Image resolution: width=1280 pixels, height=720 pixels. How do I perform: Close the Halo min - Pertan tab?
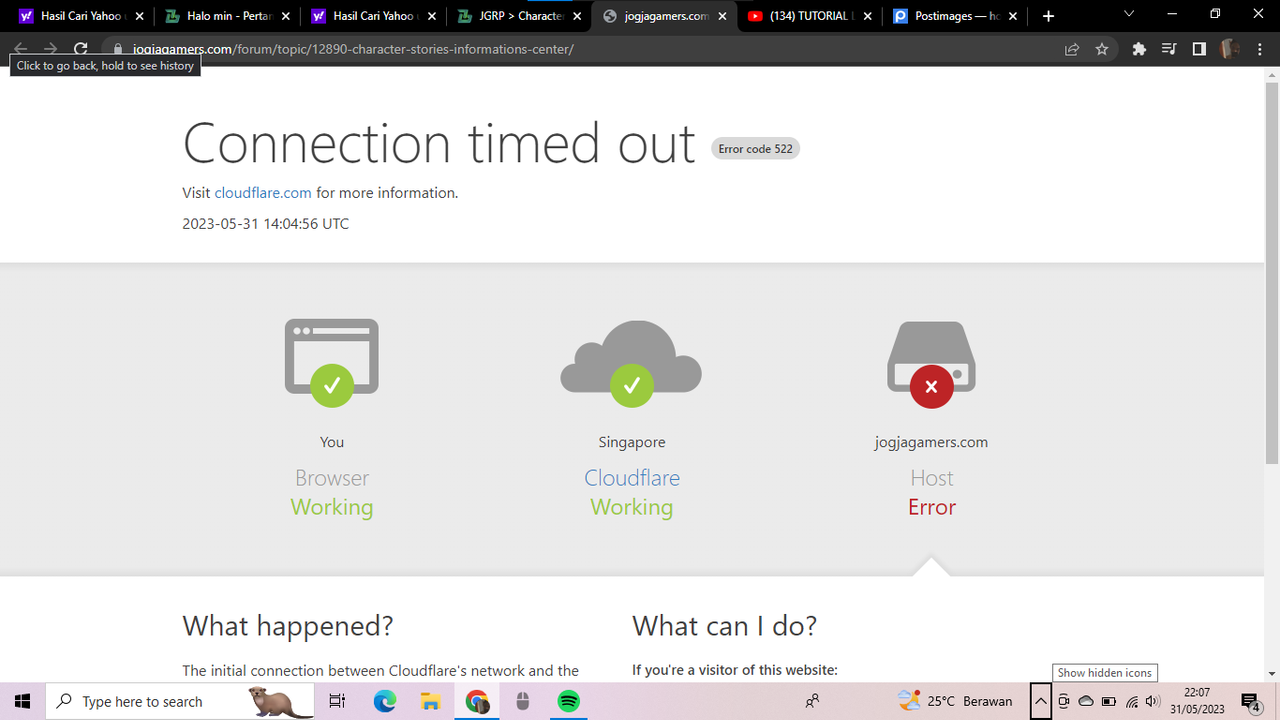pyautogui.click(x=285, y=16)
